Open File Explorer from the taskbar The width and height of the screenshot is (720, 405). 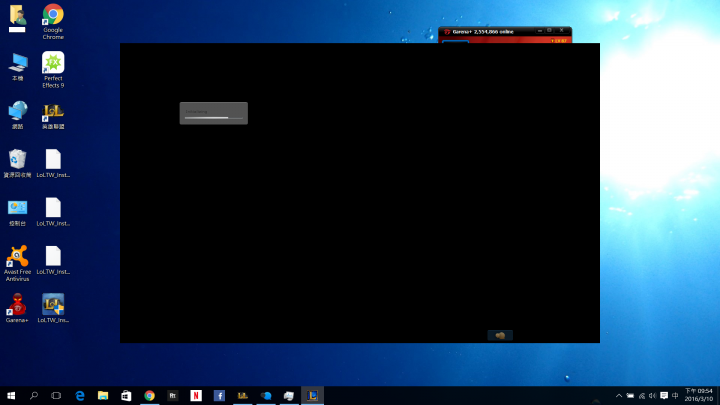tap(103, 395)
